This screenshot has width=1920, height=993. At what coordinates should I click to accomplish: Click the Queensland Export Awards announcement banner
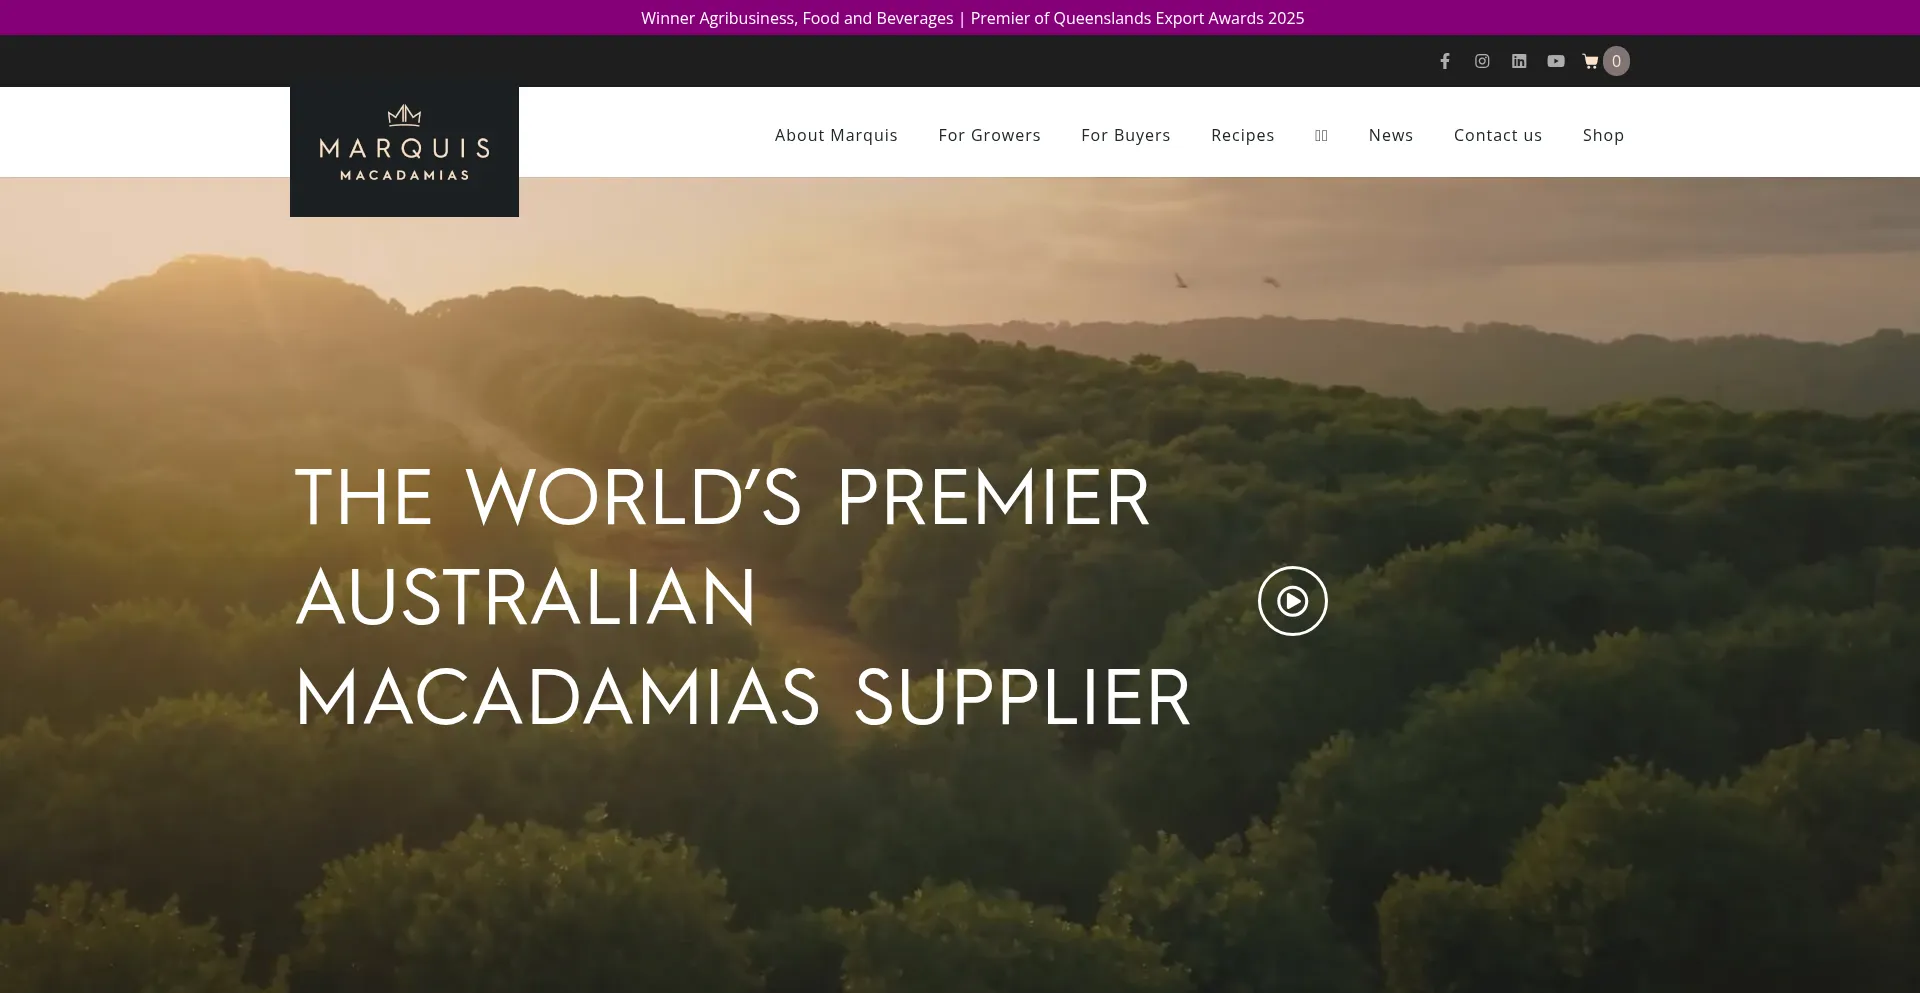coord(972,18)
